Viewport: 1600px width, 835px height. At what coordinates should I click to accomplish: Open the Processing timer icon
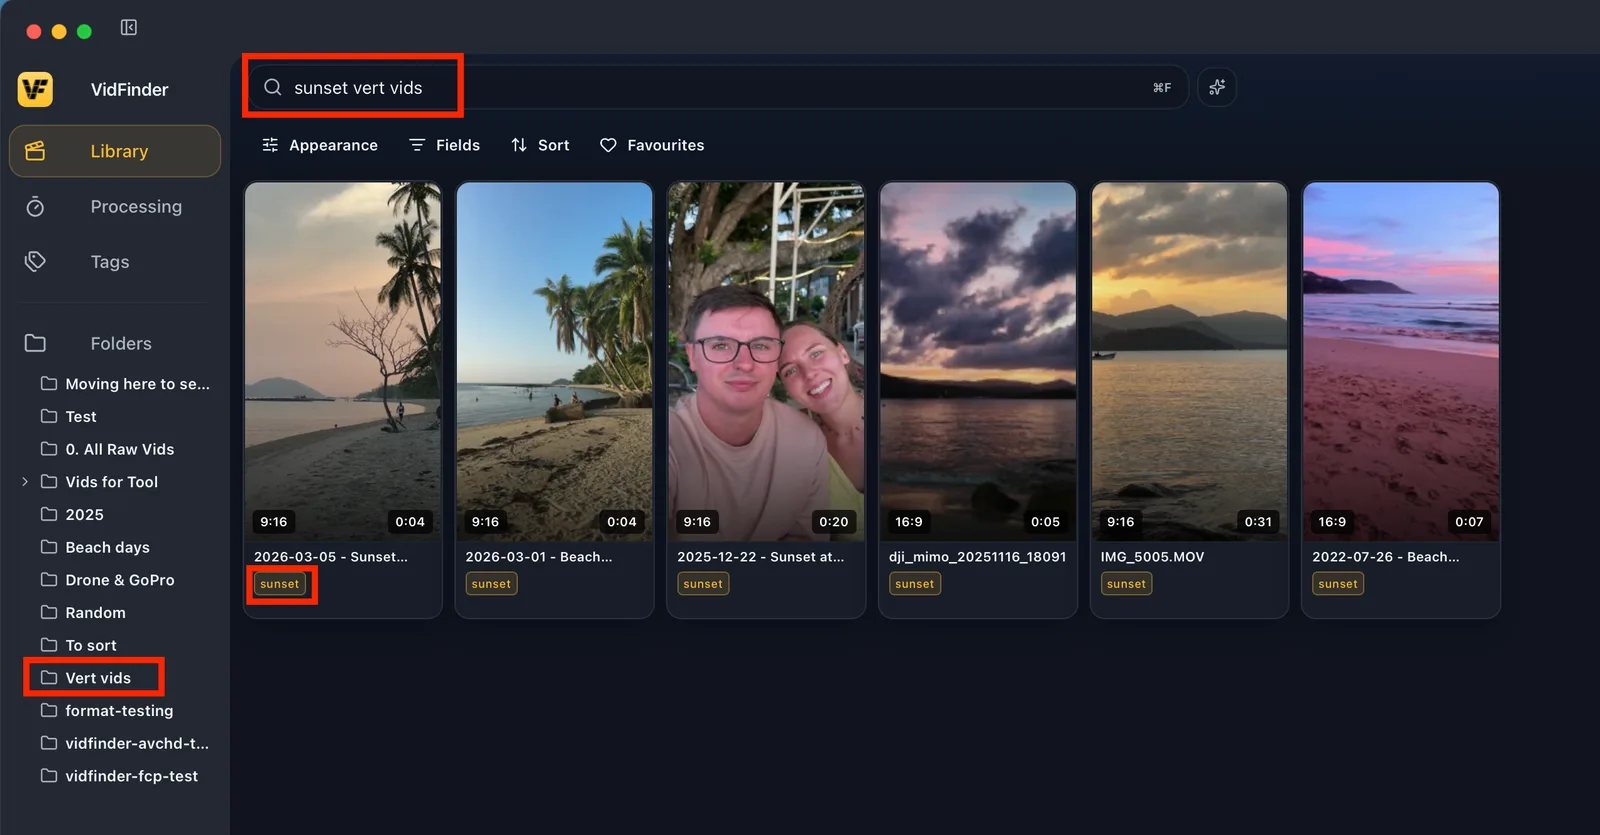(35, 207)
